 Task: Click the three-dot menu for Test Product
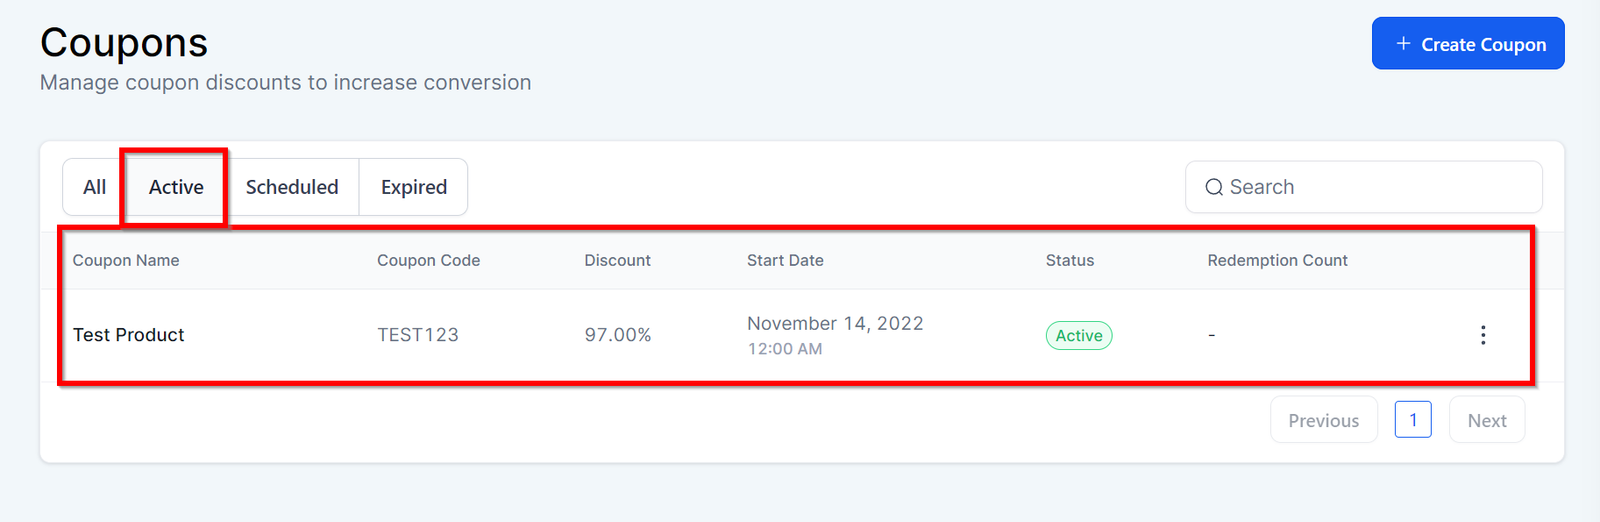pyautogui.click(x=1483, y=335)
